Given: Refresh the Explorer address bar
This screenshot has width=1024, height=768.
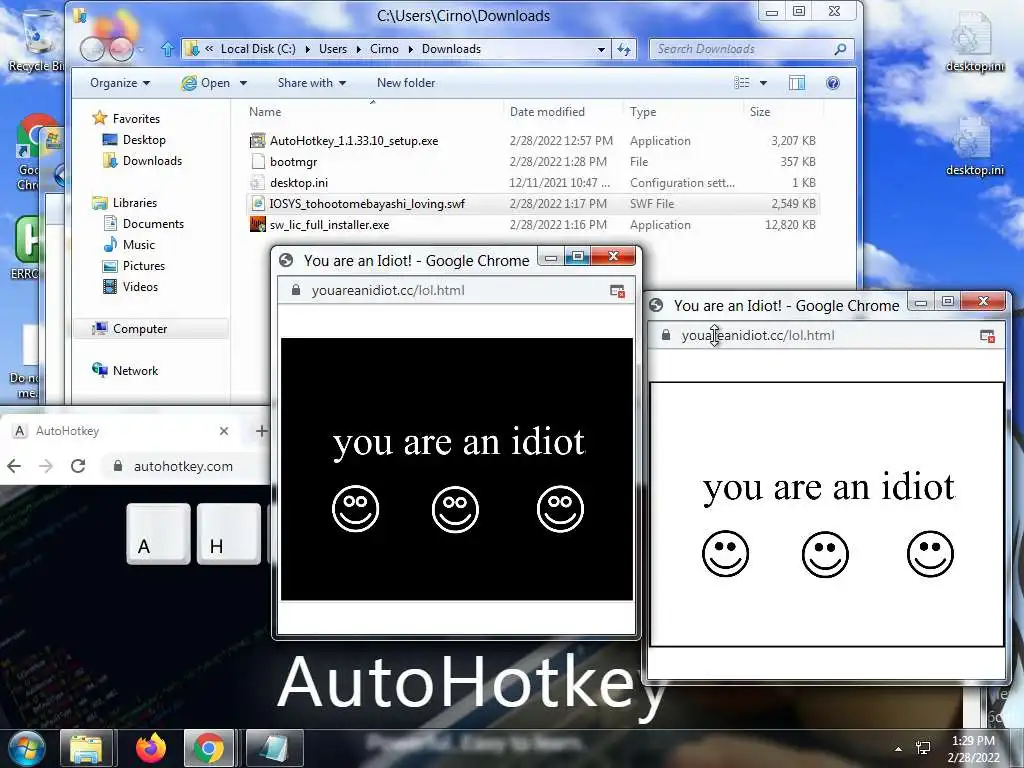Looking at the screenshot, I should pos(624,49).
